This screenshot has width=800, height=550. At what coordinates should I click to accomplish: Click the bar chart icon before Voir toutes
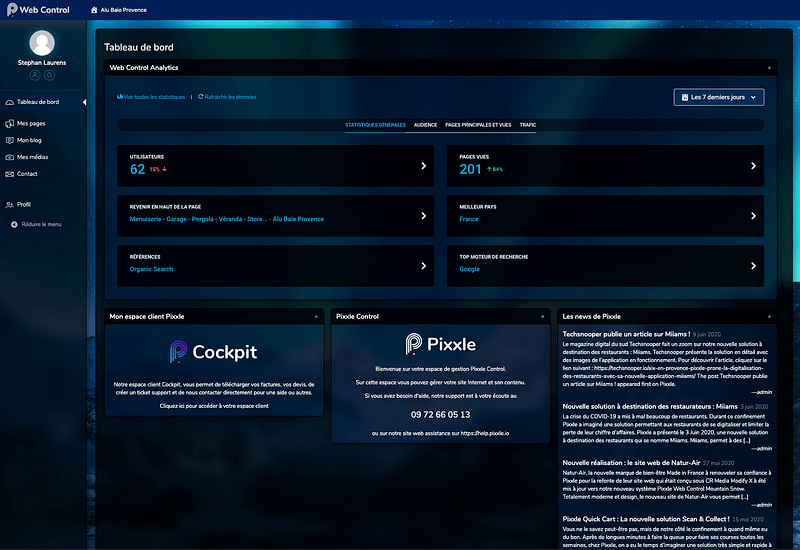coord(120,96)
